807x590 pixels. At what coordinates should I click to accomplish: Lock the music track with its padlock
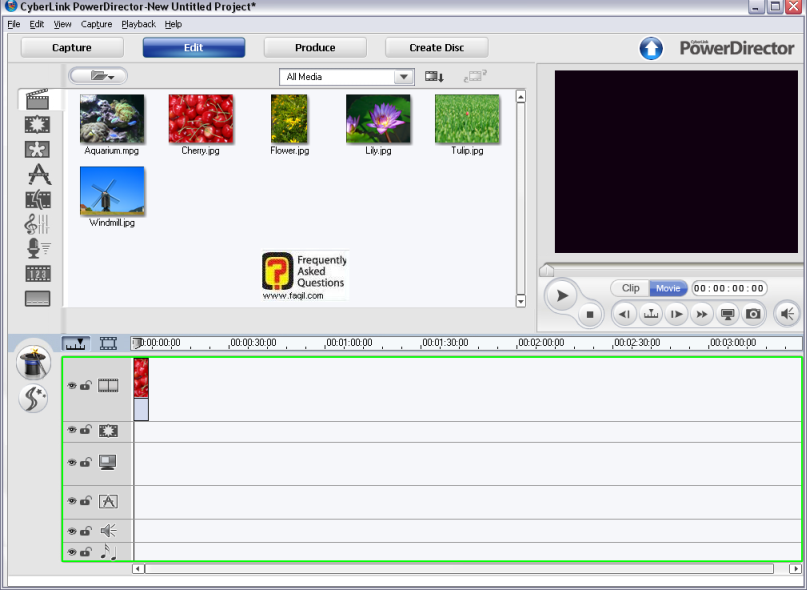click(x=86, y=551)
